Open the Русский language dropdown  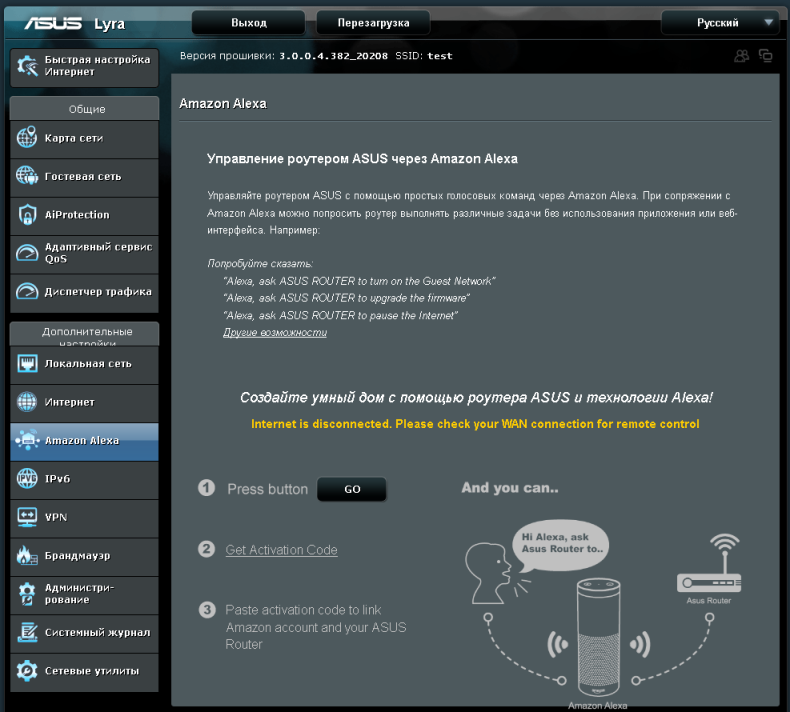coord(720,23)
